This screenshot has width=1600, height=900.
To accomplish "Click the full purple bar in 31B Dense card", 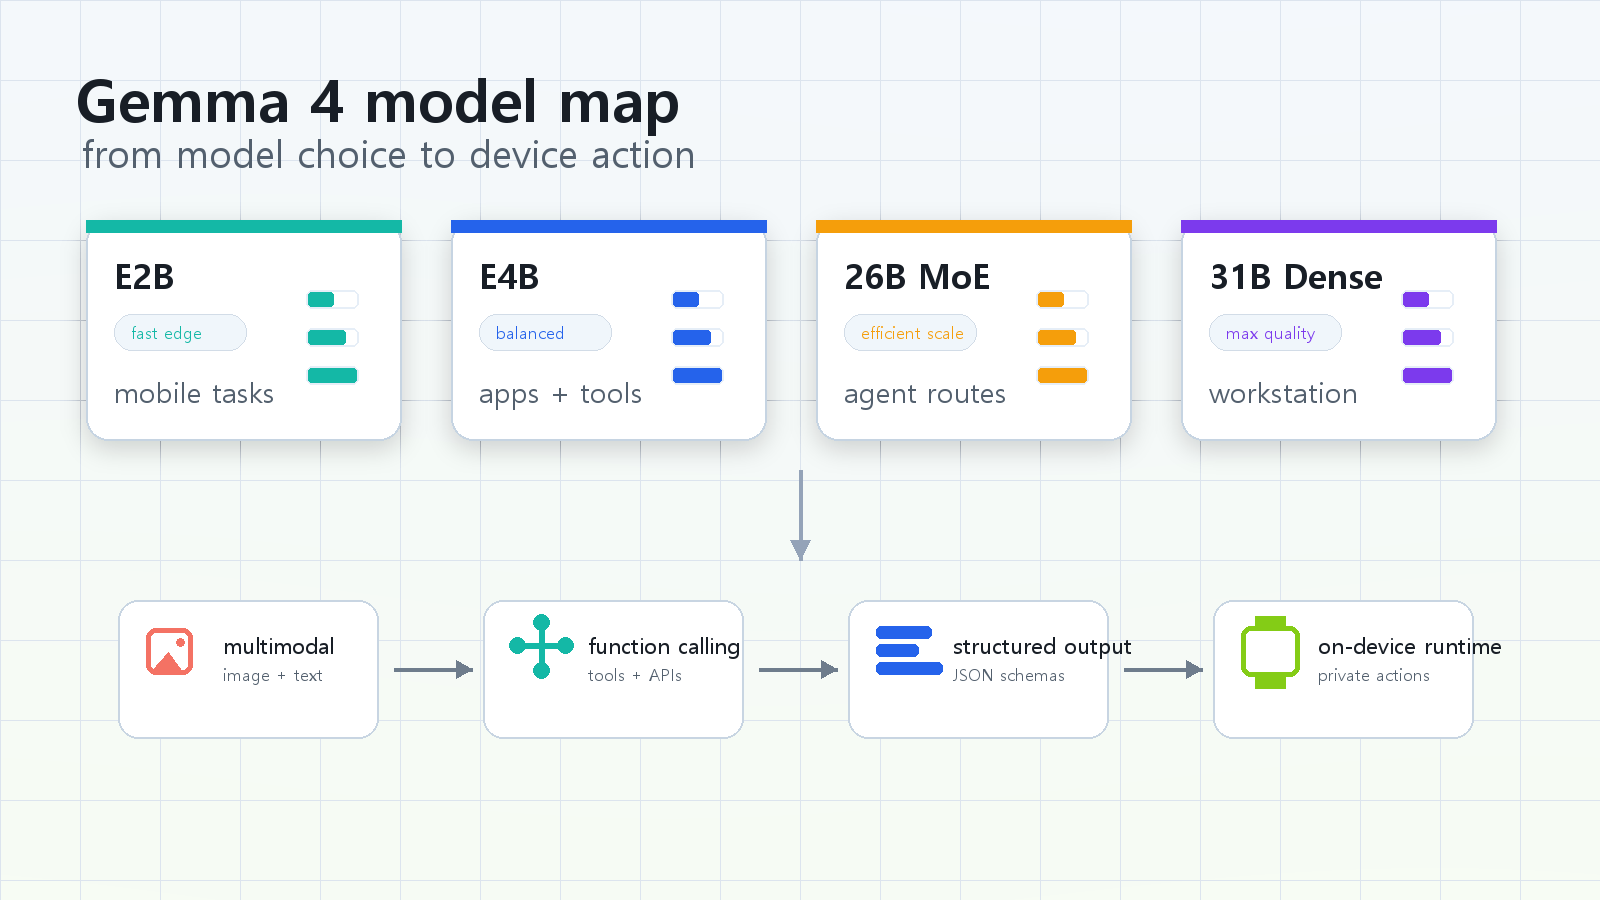I will [1427, 375].
